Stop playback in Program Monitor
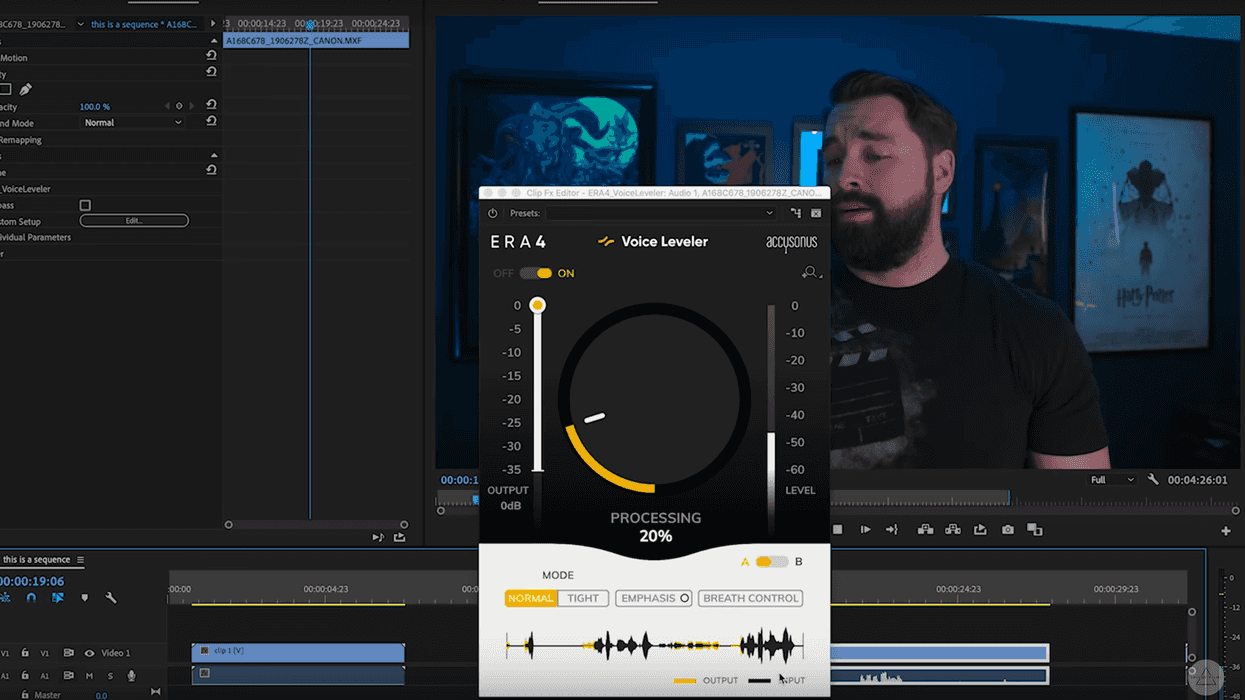Screen dimensions: 1245x700 point(838,530)
